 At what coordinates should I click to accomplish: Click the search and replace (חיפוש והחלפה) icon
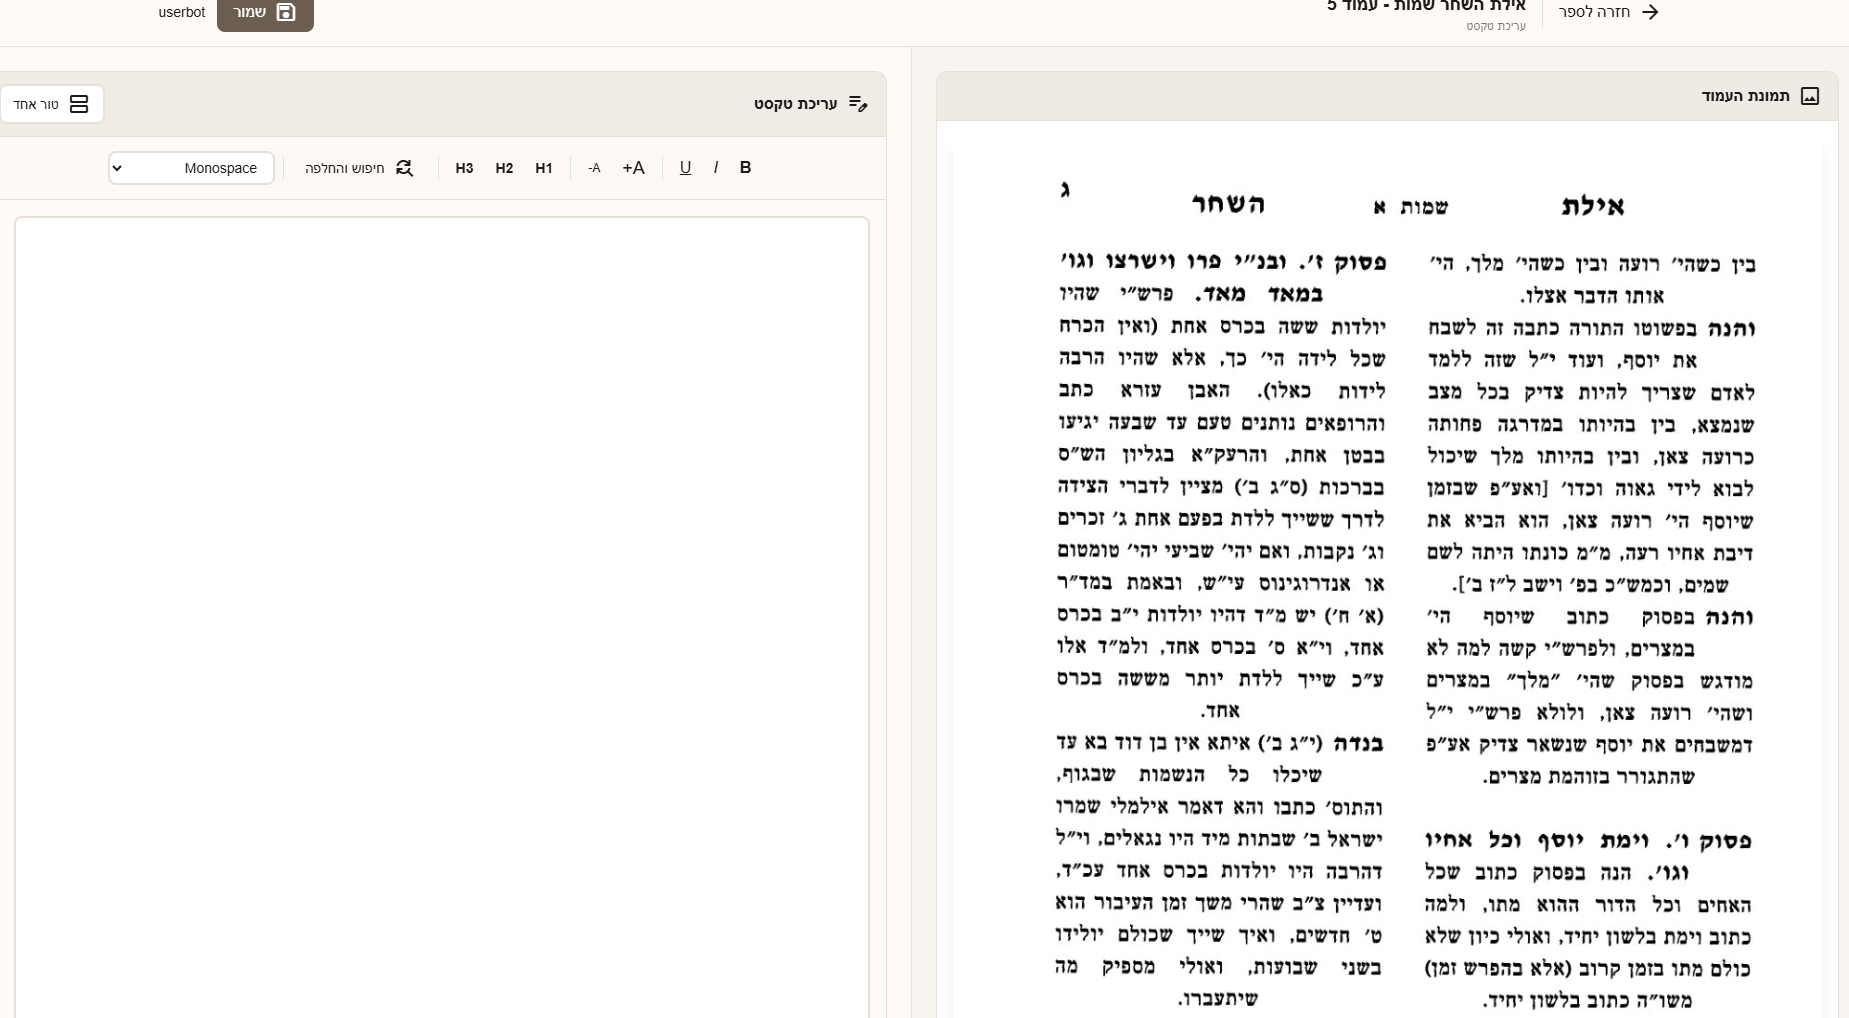tap(403, 168)
